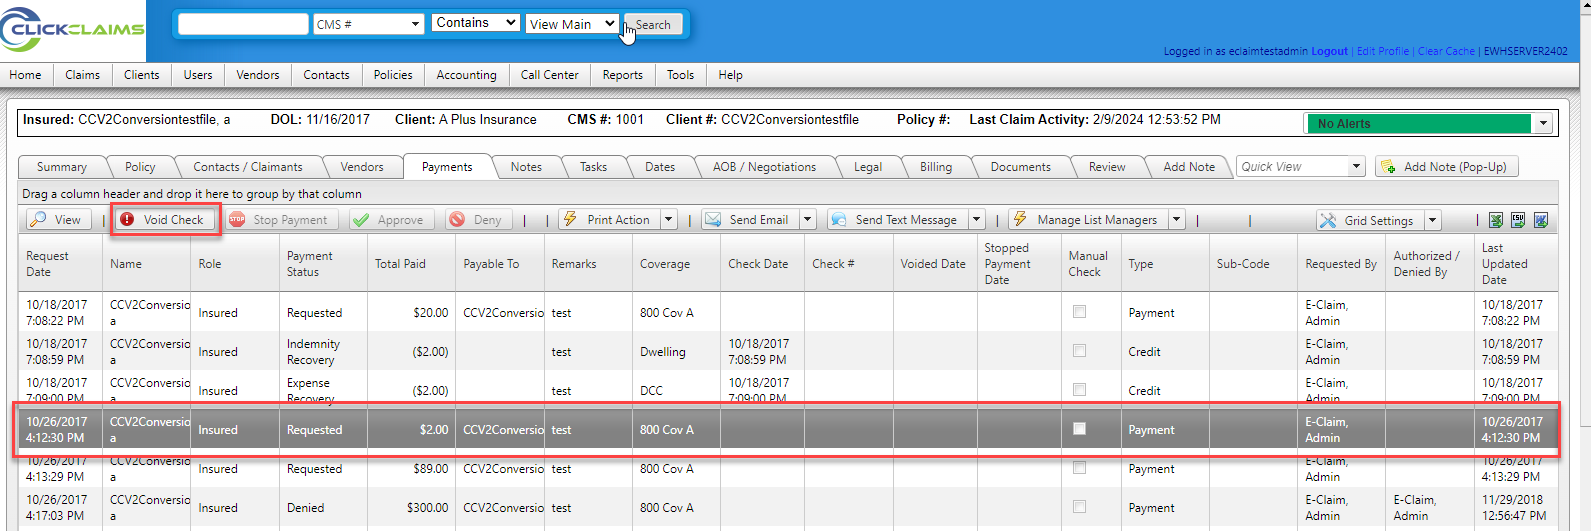Toggle Manual Check for the $89.00 payment row
The height and width of the screenshot is (531, 1591).
(x=1079, y=468)
